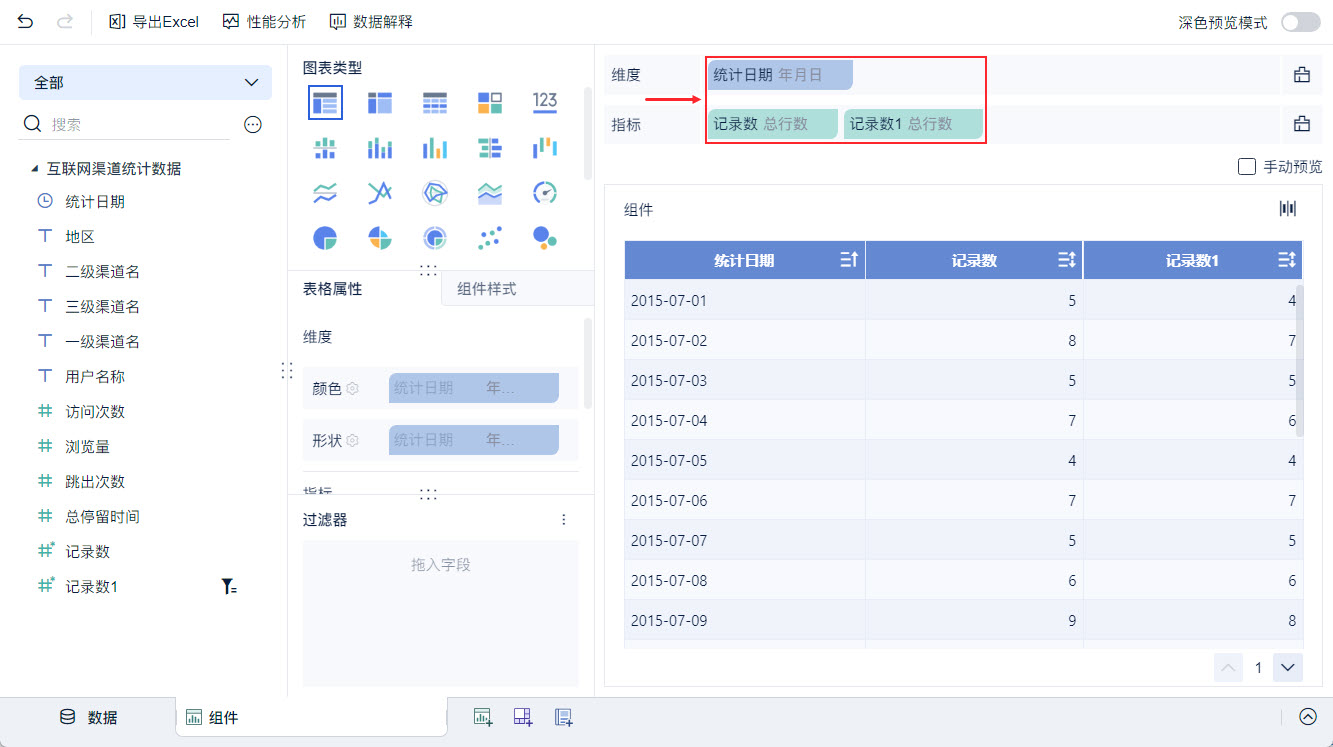Select the radar chart icon
Screen dimensions: 1333x747
click(435, 193)
